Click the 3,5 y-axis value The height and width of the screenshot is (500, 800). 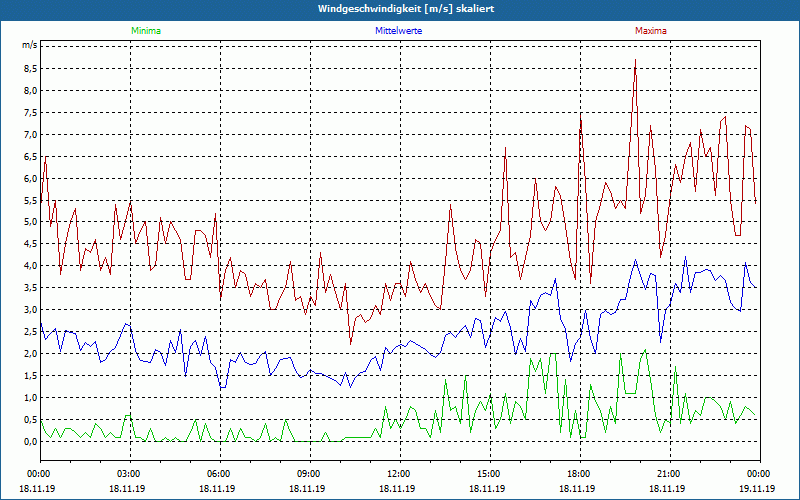(x=31, y=288)
